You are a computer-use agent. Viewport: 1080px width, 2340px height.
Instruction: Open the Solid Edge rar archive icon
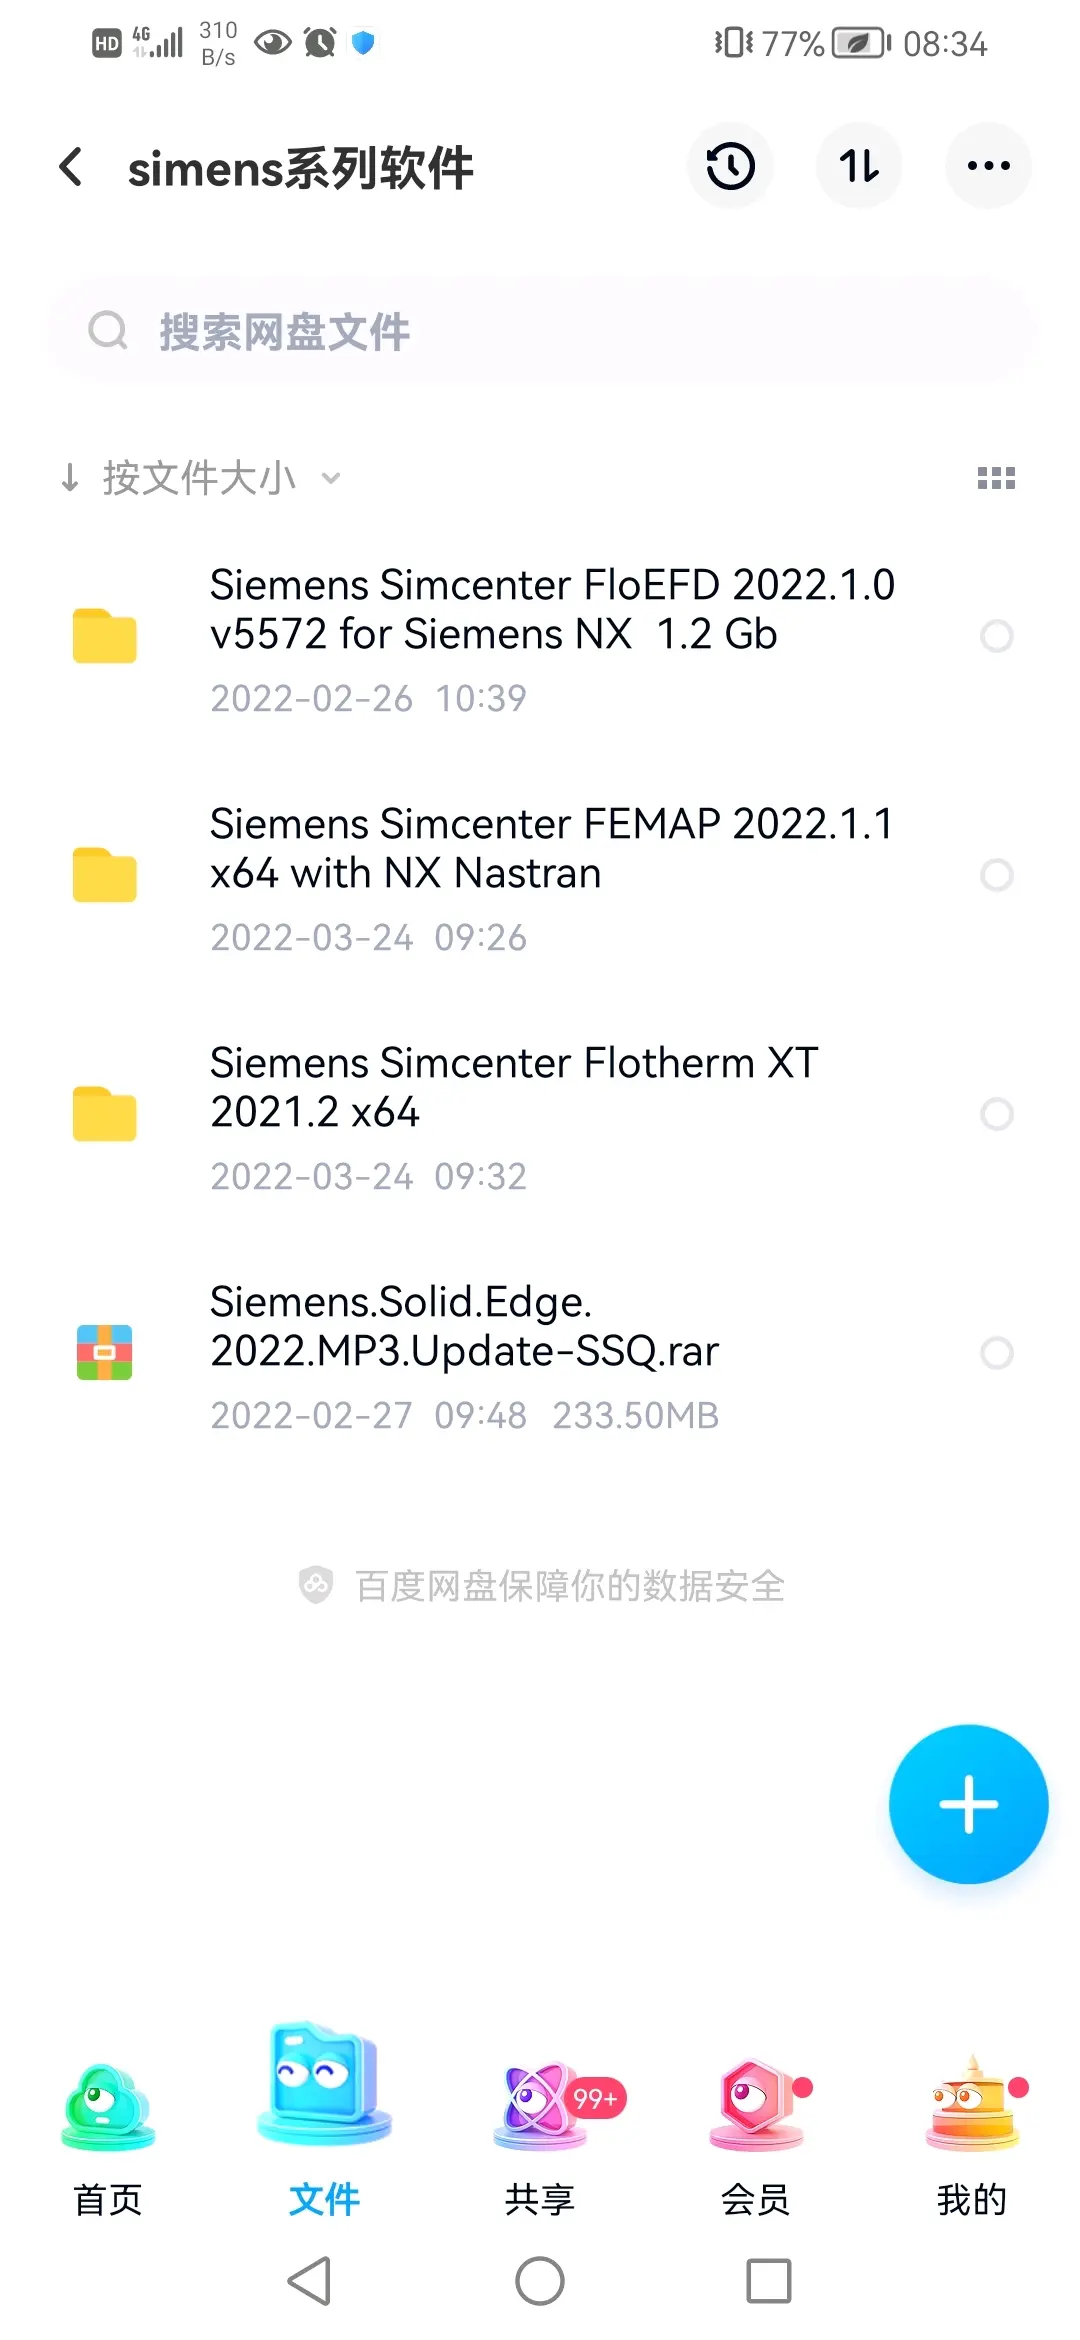click(x=105, y=1353)
